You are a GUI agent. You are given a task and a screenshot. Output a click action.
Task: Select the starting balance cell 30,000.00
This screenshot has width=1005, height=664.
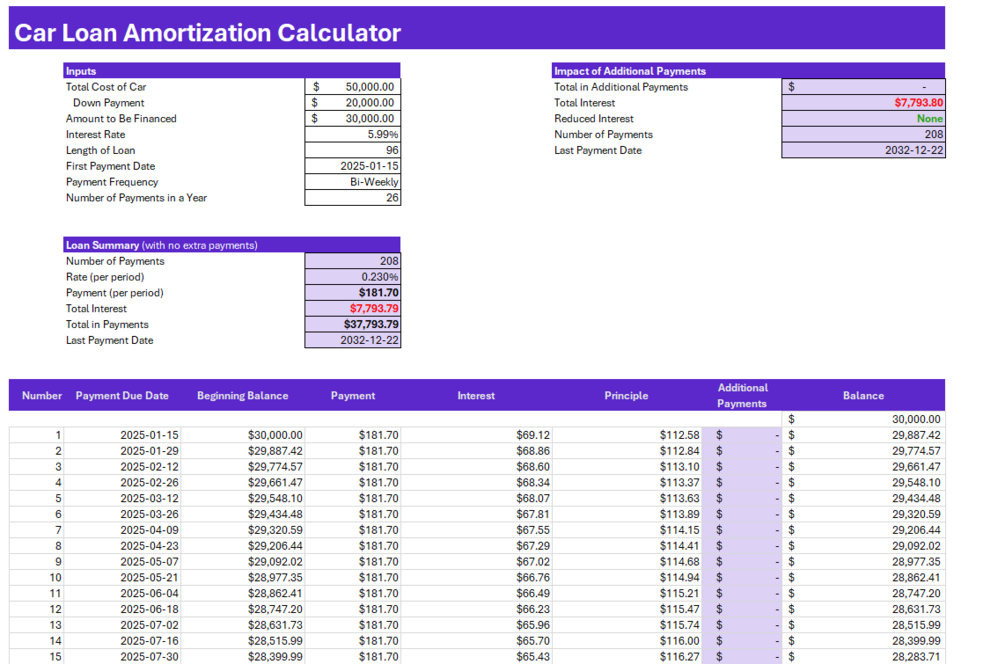[863, 419]
